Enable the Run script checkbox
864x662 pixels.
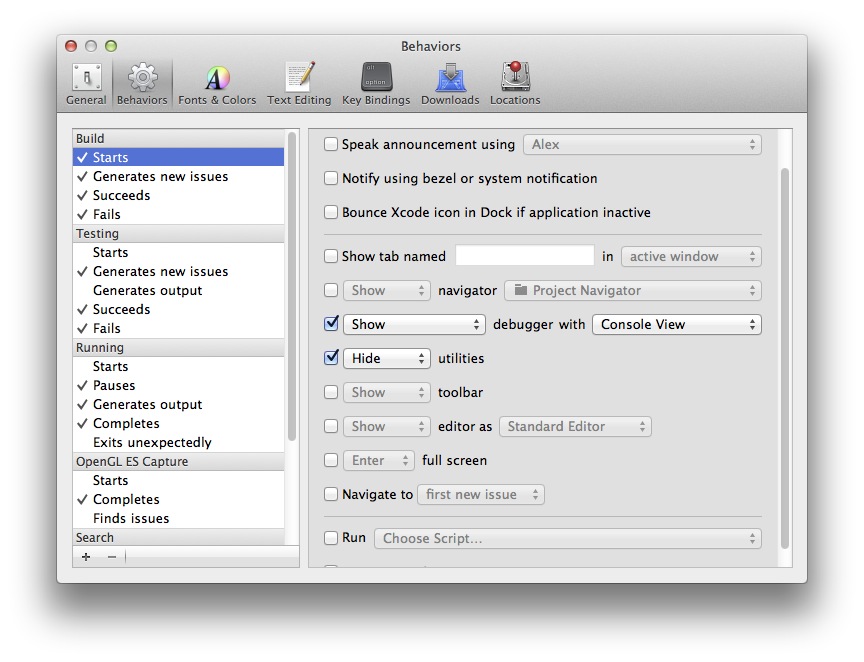pos(331,538)
